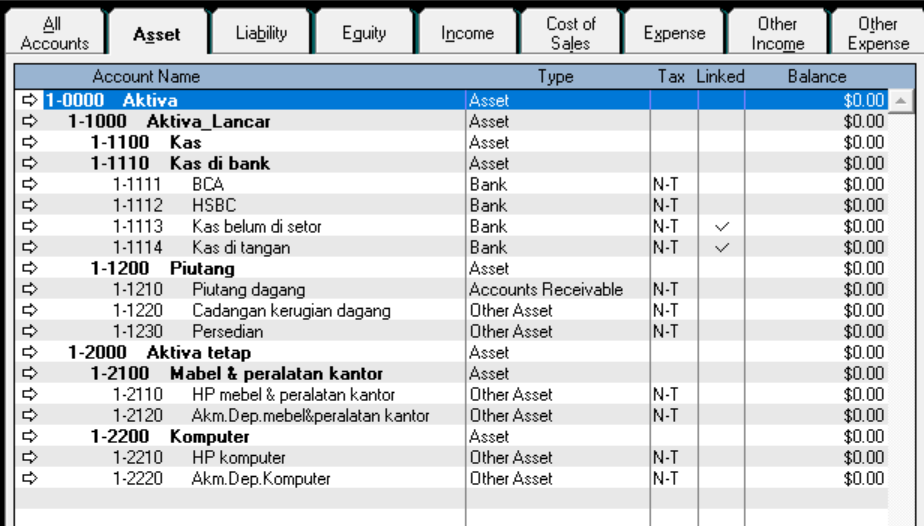
Task: Select the Komputer header account
Action: (210, 436)
